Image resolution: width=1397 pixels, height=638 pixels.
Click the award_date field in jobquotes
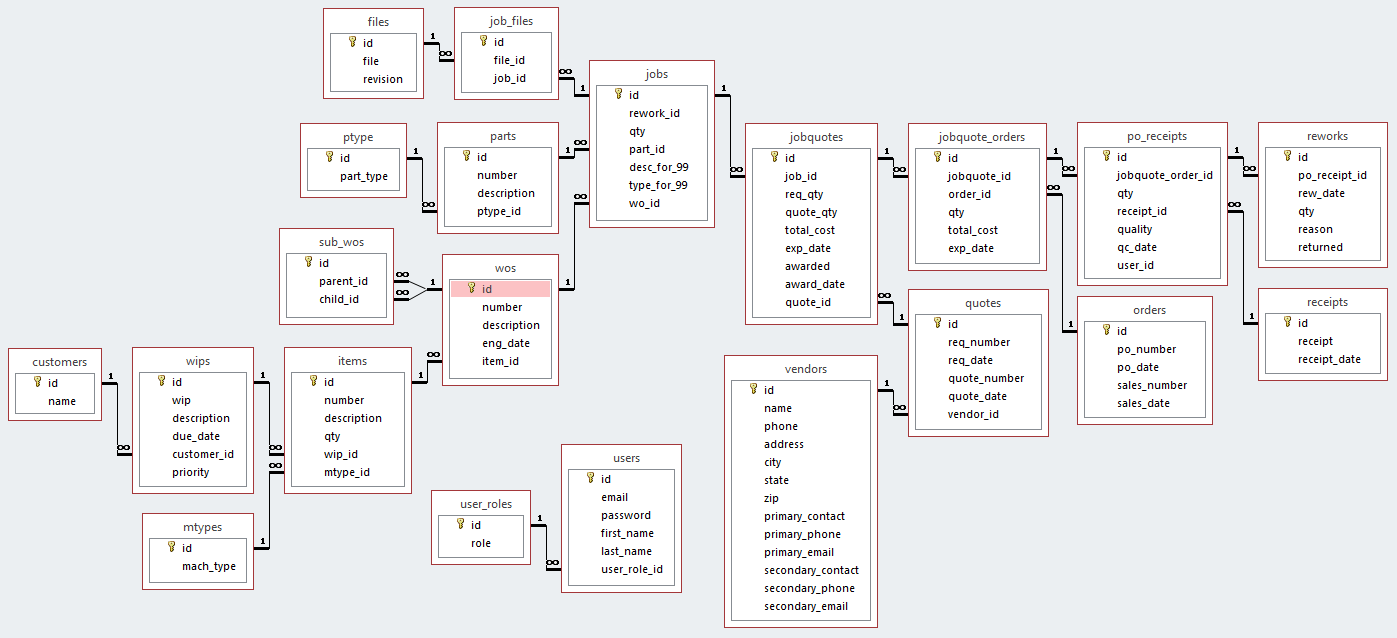814,284
